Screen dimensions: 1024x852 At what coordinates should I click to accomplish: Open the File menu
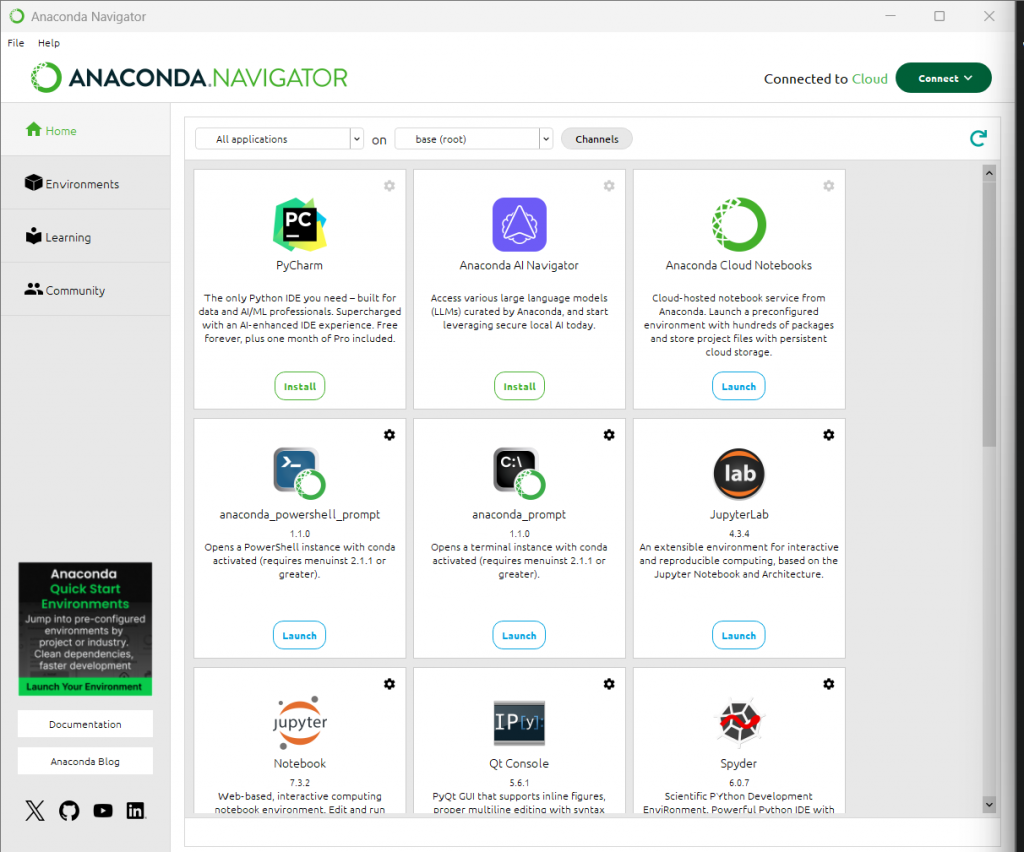[16, 43]
